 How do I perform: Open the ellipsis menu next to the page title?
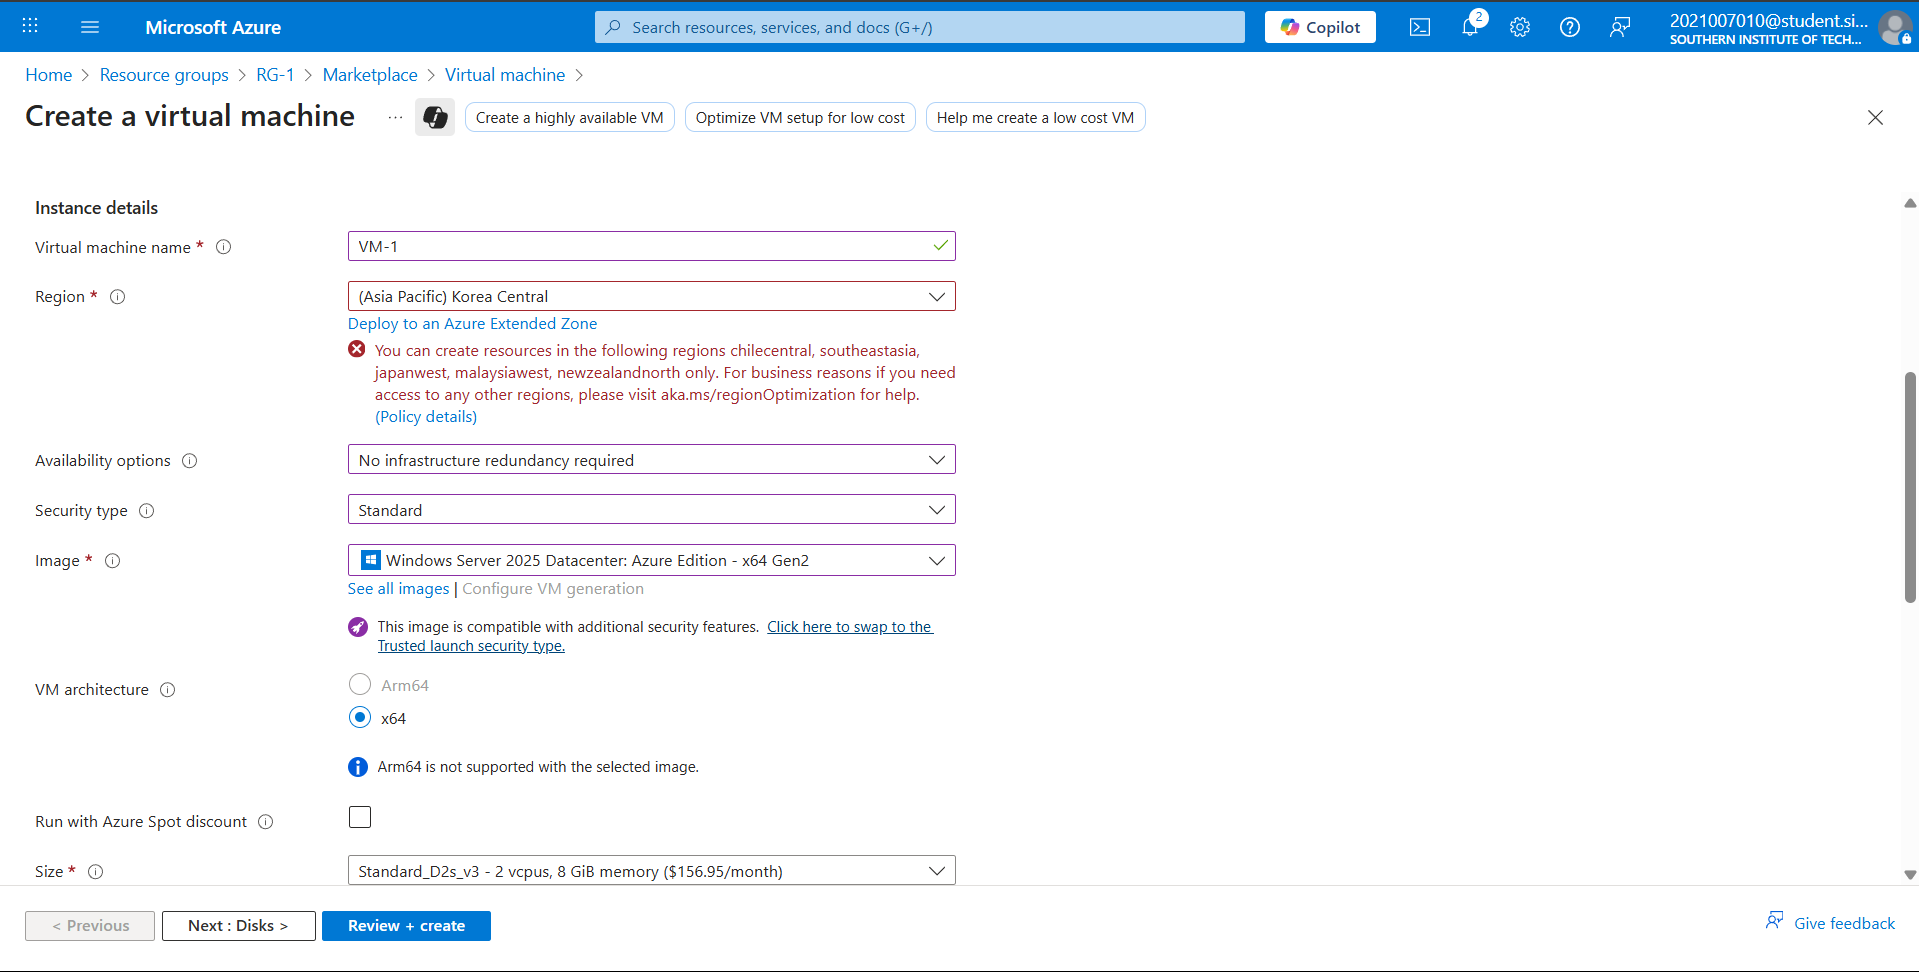point(396,117)
